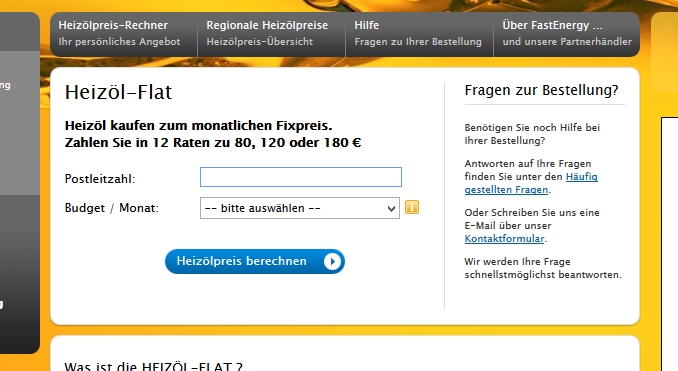Image resolution: width=678 pixels, height=371 pixels.
Task: Click the yellow info icon beside Budget
Action: pos(412,207)
